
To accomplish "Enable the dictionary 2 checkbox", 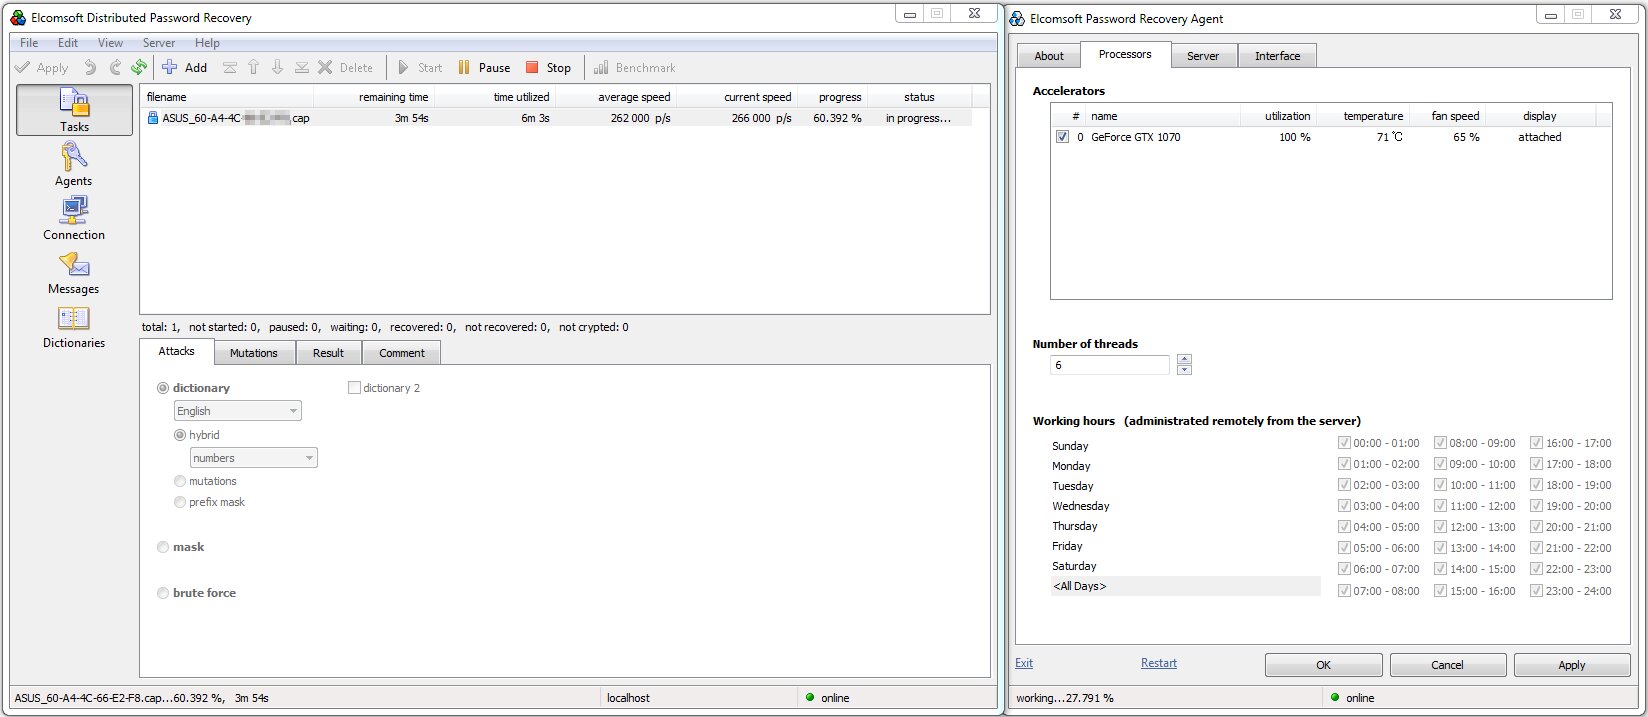I will [x=354, y=388].
